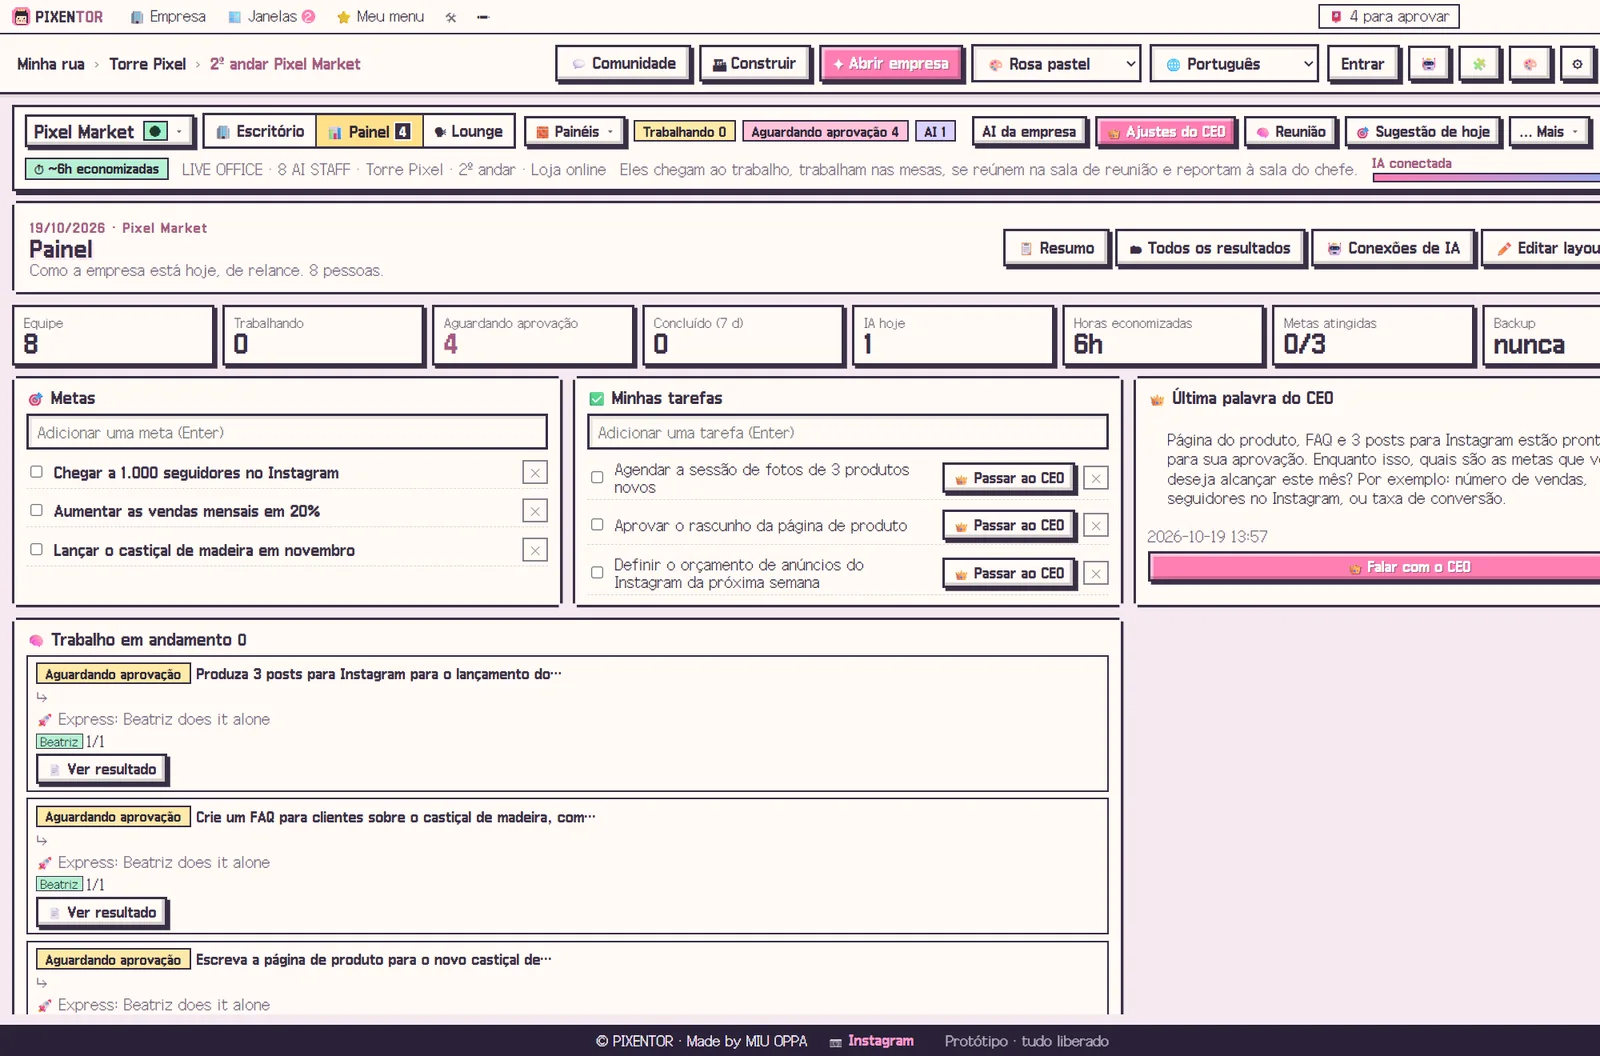Image resolution: width=1600 pixels, height=1056 pixels.
Task: Check goal 'Lançar o castiçal de madeira em novembro'
Action: point(36,549)
